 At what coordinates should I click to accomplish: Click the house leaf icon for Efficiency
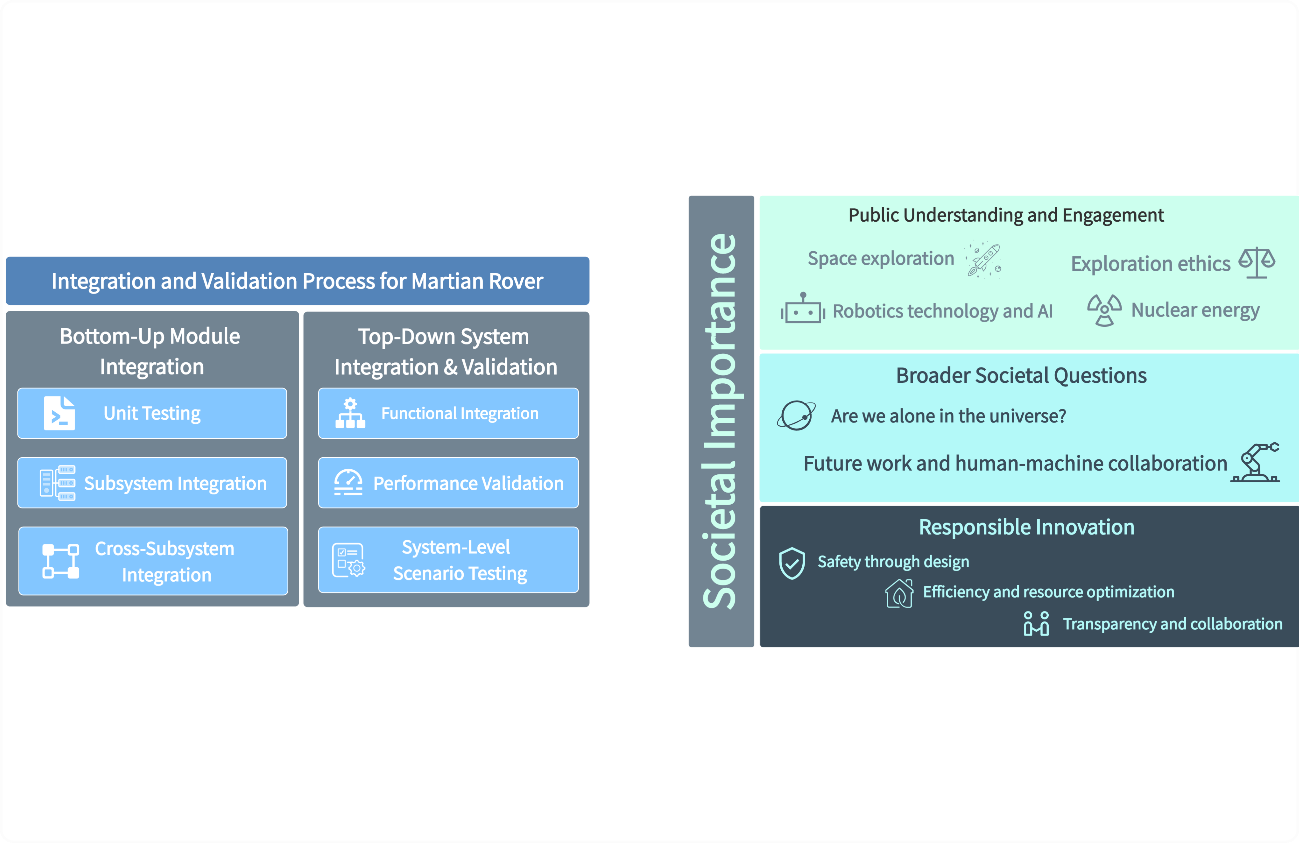pyautogui.click(x=899, y=593)
